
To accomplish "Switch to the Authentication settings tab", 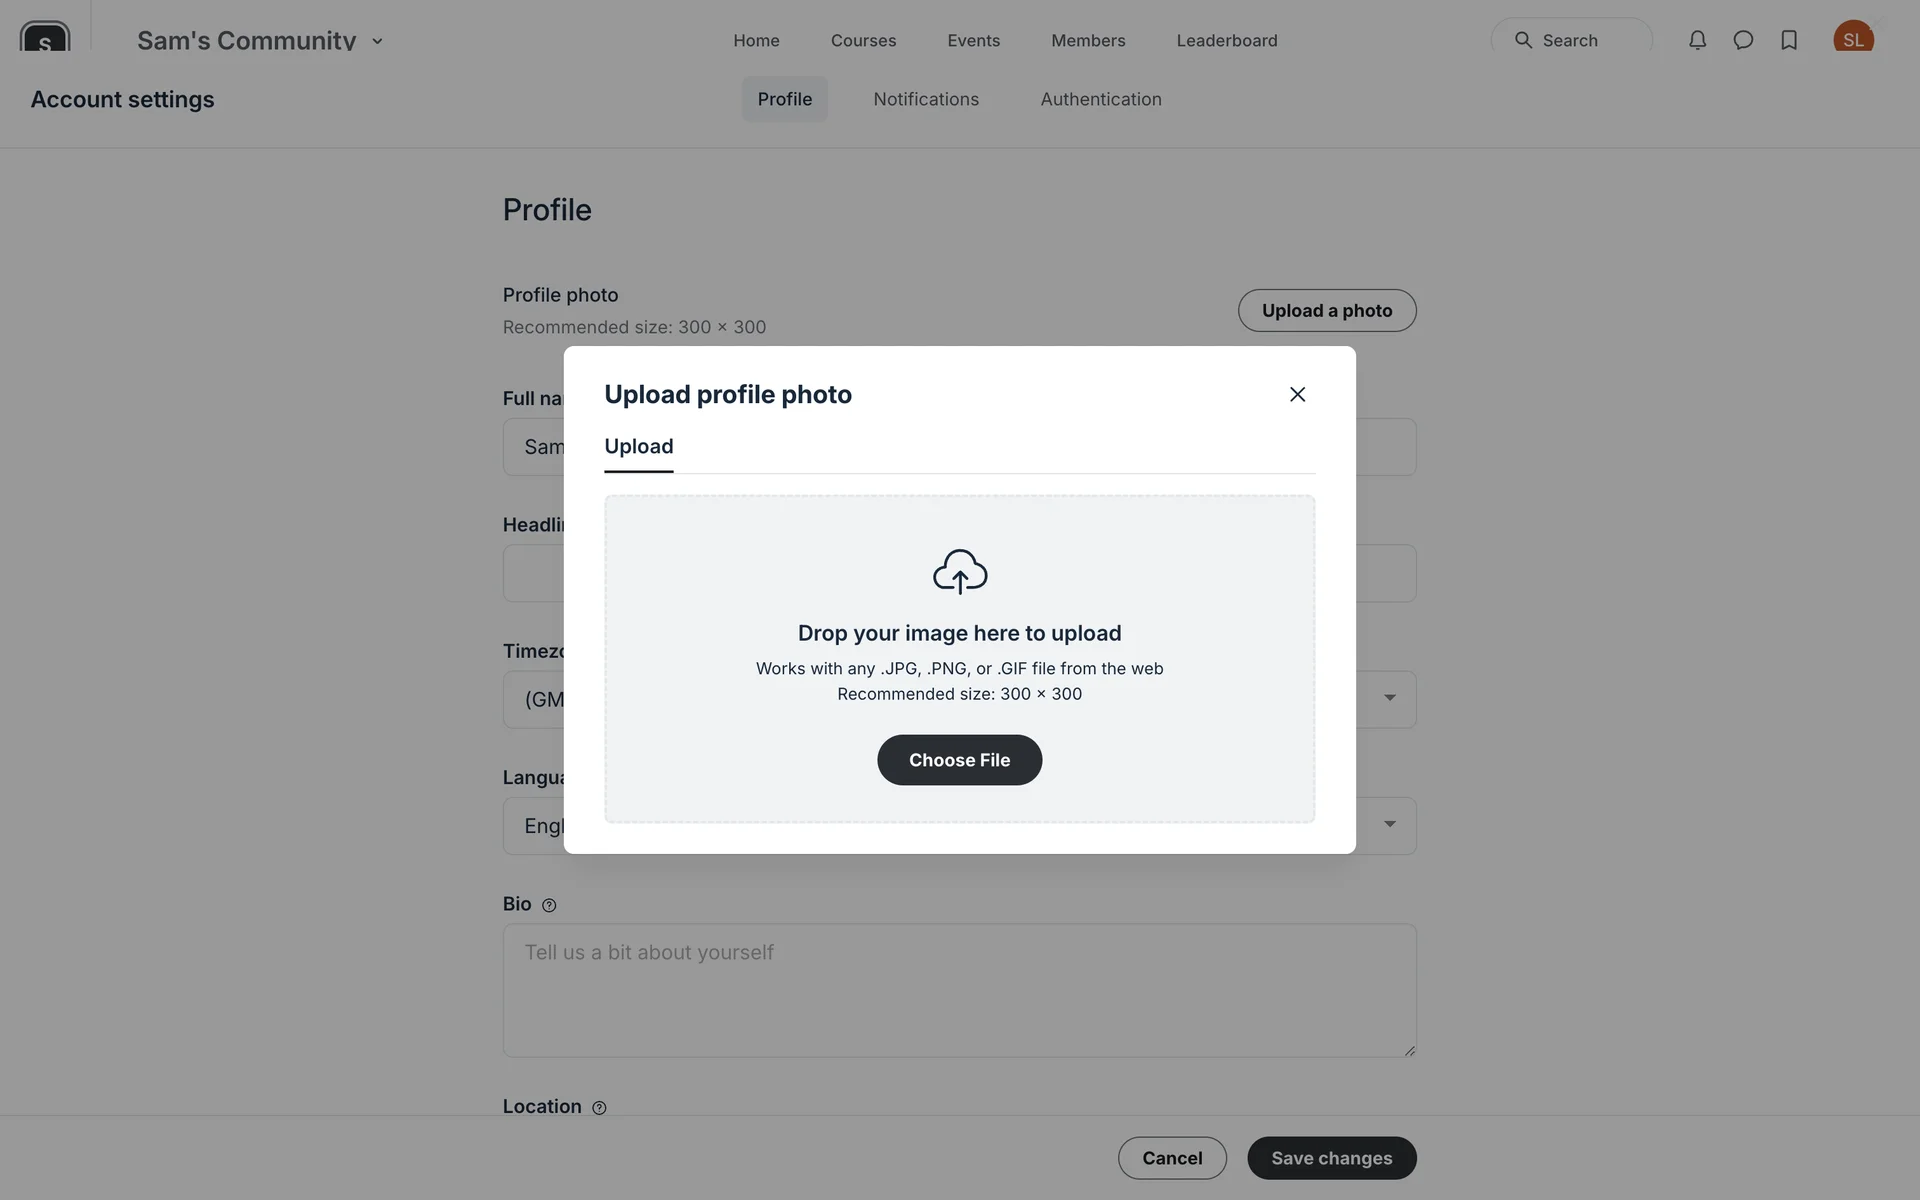I will pyautogui.click(x=1100, y=99).
